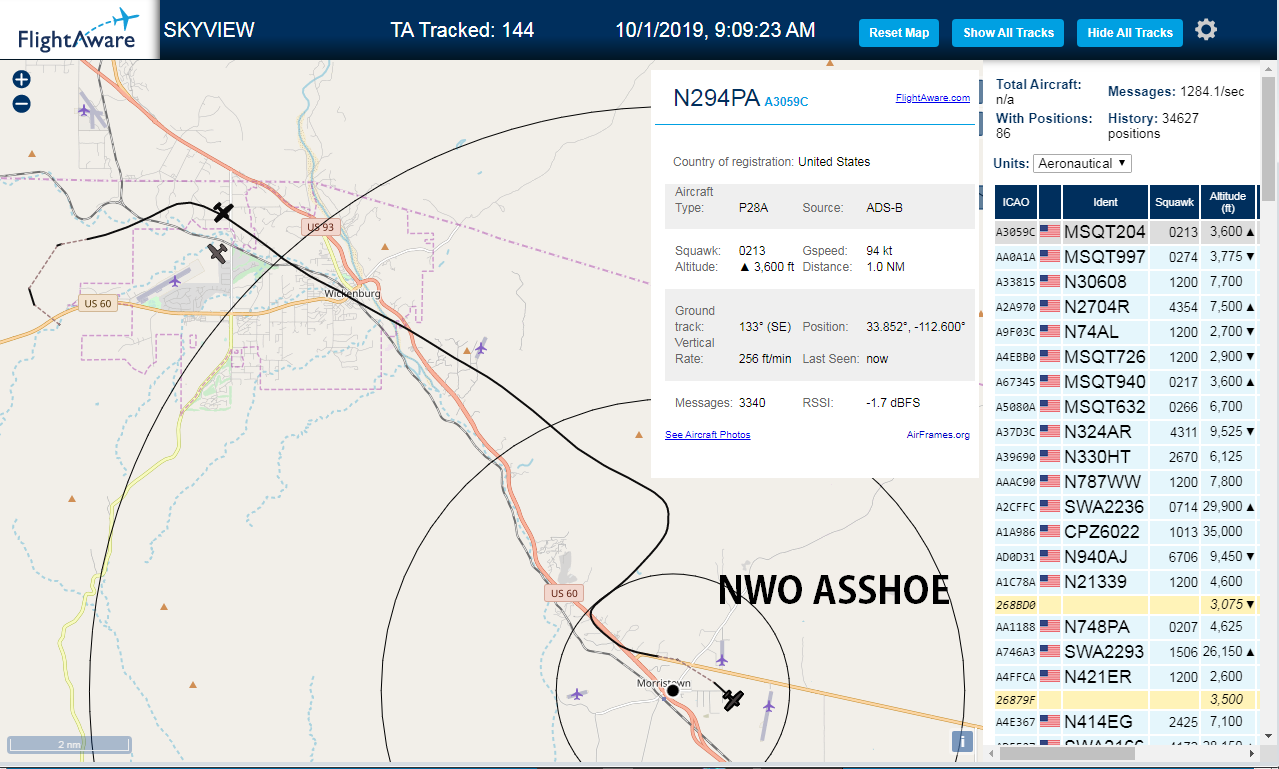This screenshot has width=1279, height=769.
Task: Open the FlightAware.com link in aircraft panel
Action: pos(933,98)
